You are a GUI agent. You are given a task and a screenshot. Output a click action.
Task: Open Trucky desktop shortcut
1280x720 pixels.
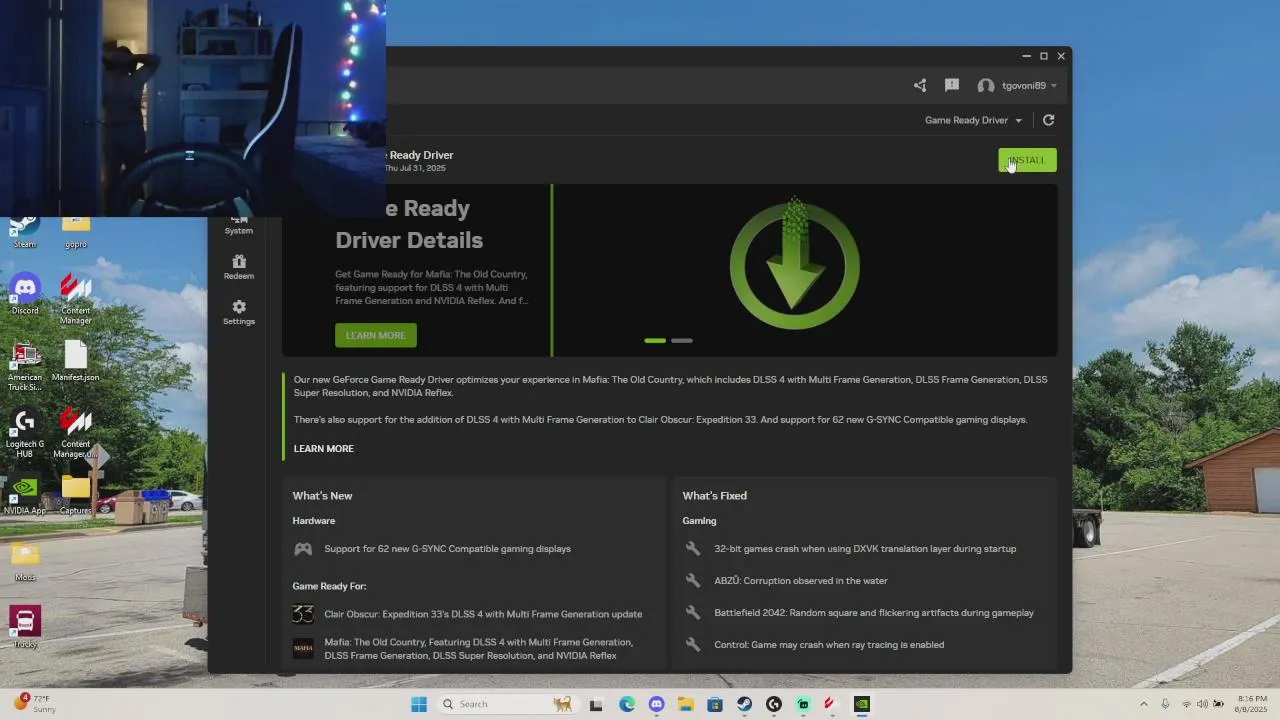[25, 628]
